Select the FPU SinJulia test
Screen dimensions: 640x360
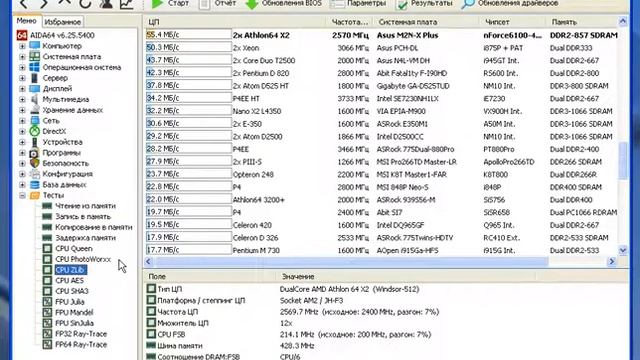tap(74, 323)
